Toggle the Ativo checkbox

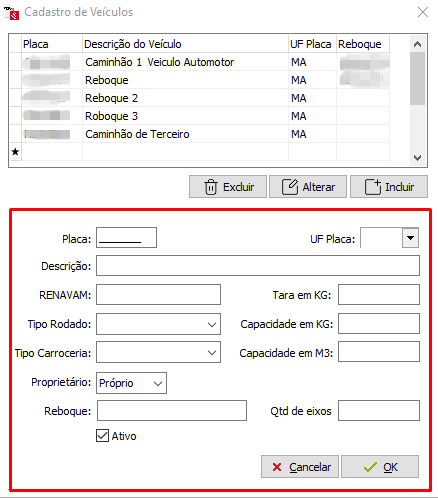pos(102,436)
